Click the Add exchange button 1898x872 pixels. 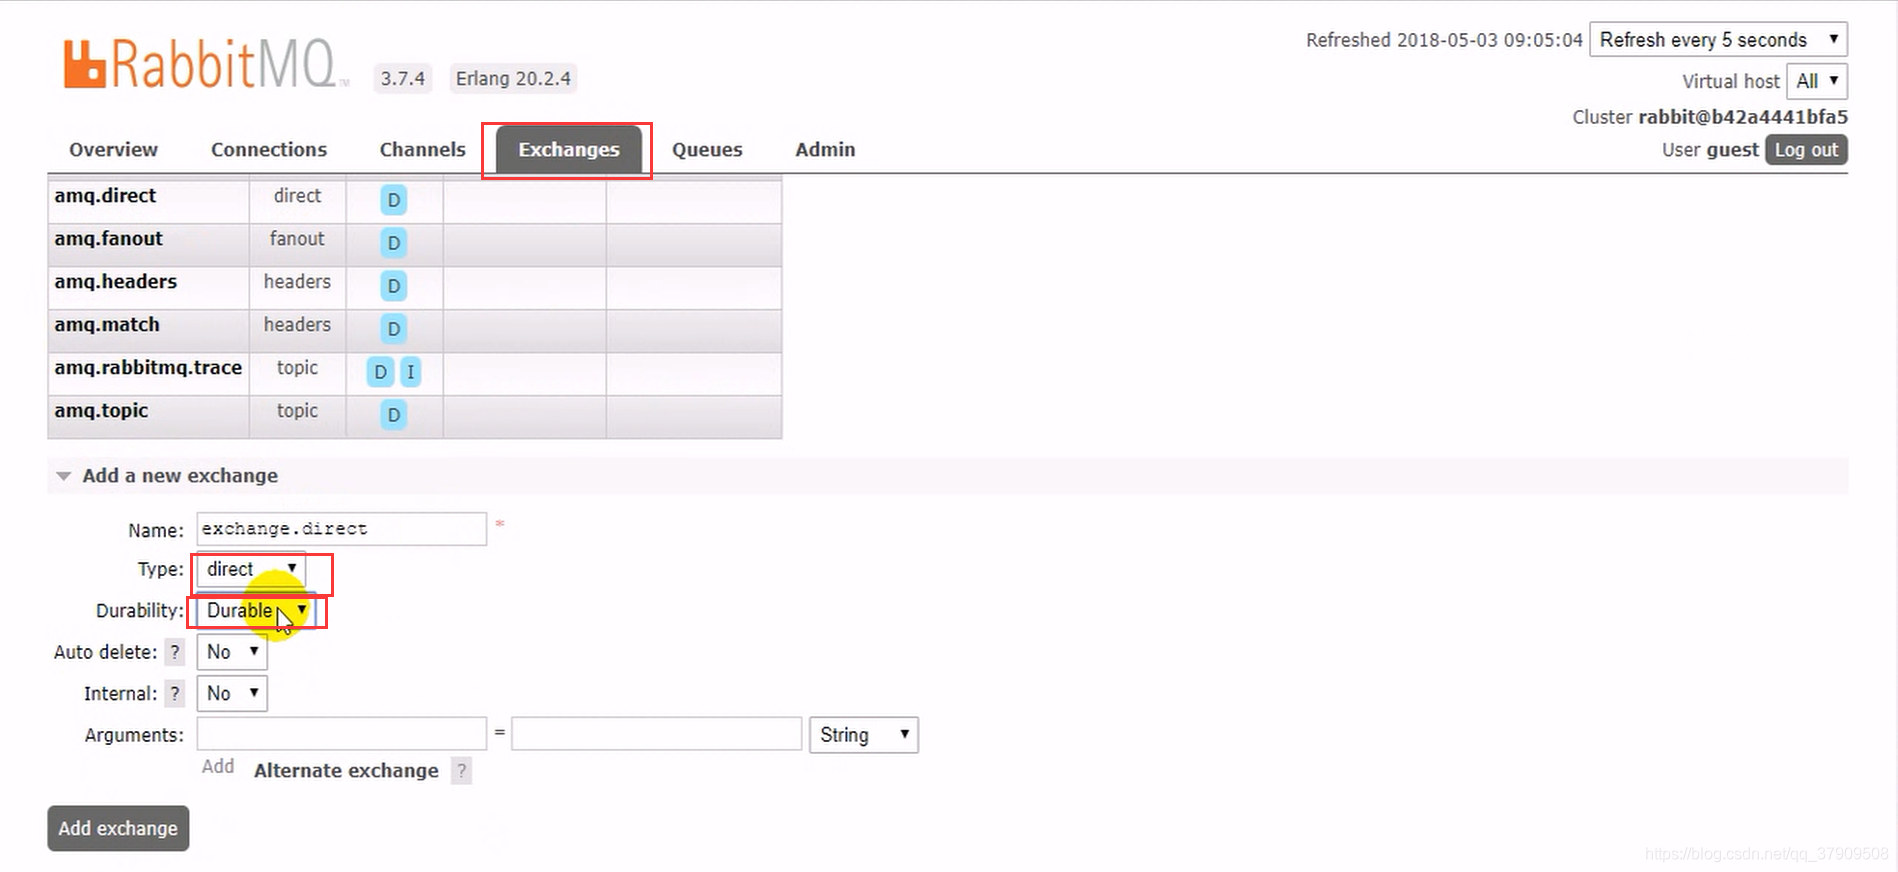click(118, 829)
